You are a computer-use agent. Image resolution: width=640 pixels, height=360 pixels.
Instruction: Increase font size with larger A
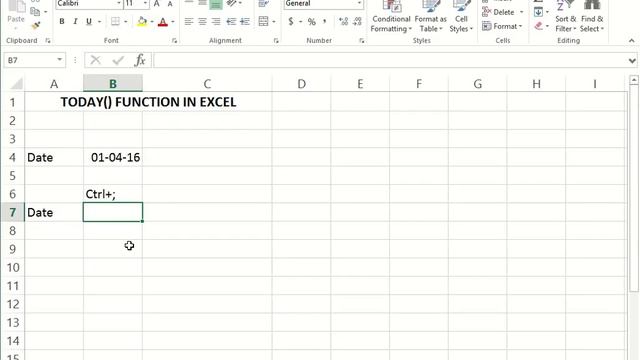click(157, 4)
